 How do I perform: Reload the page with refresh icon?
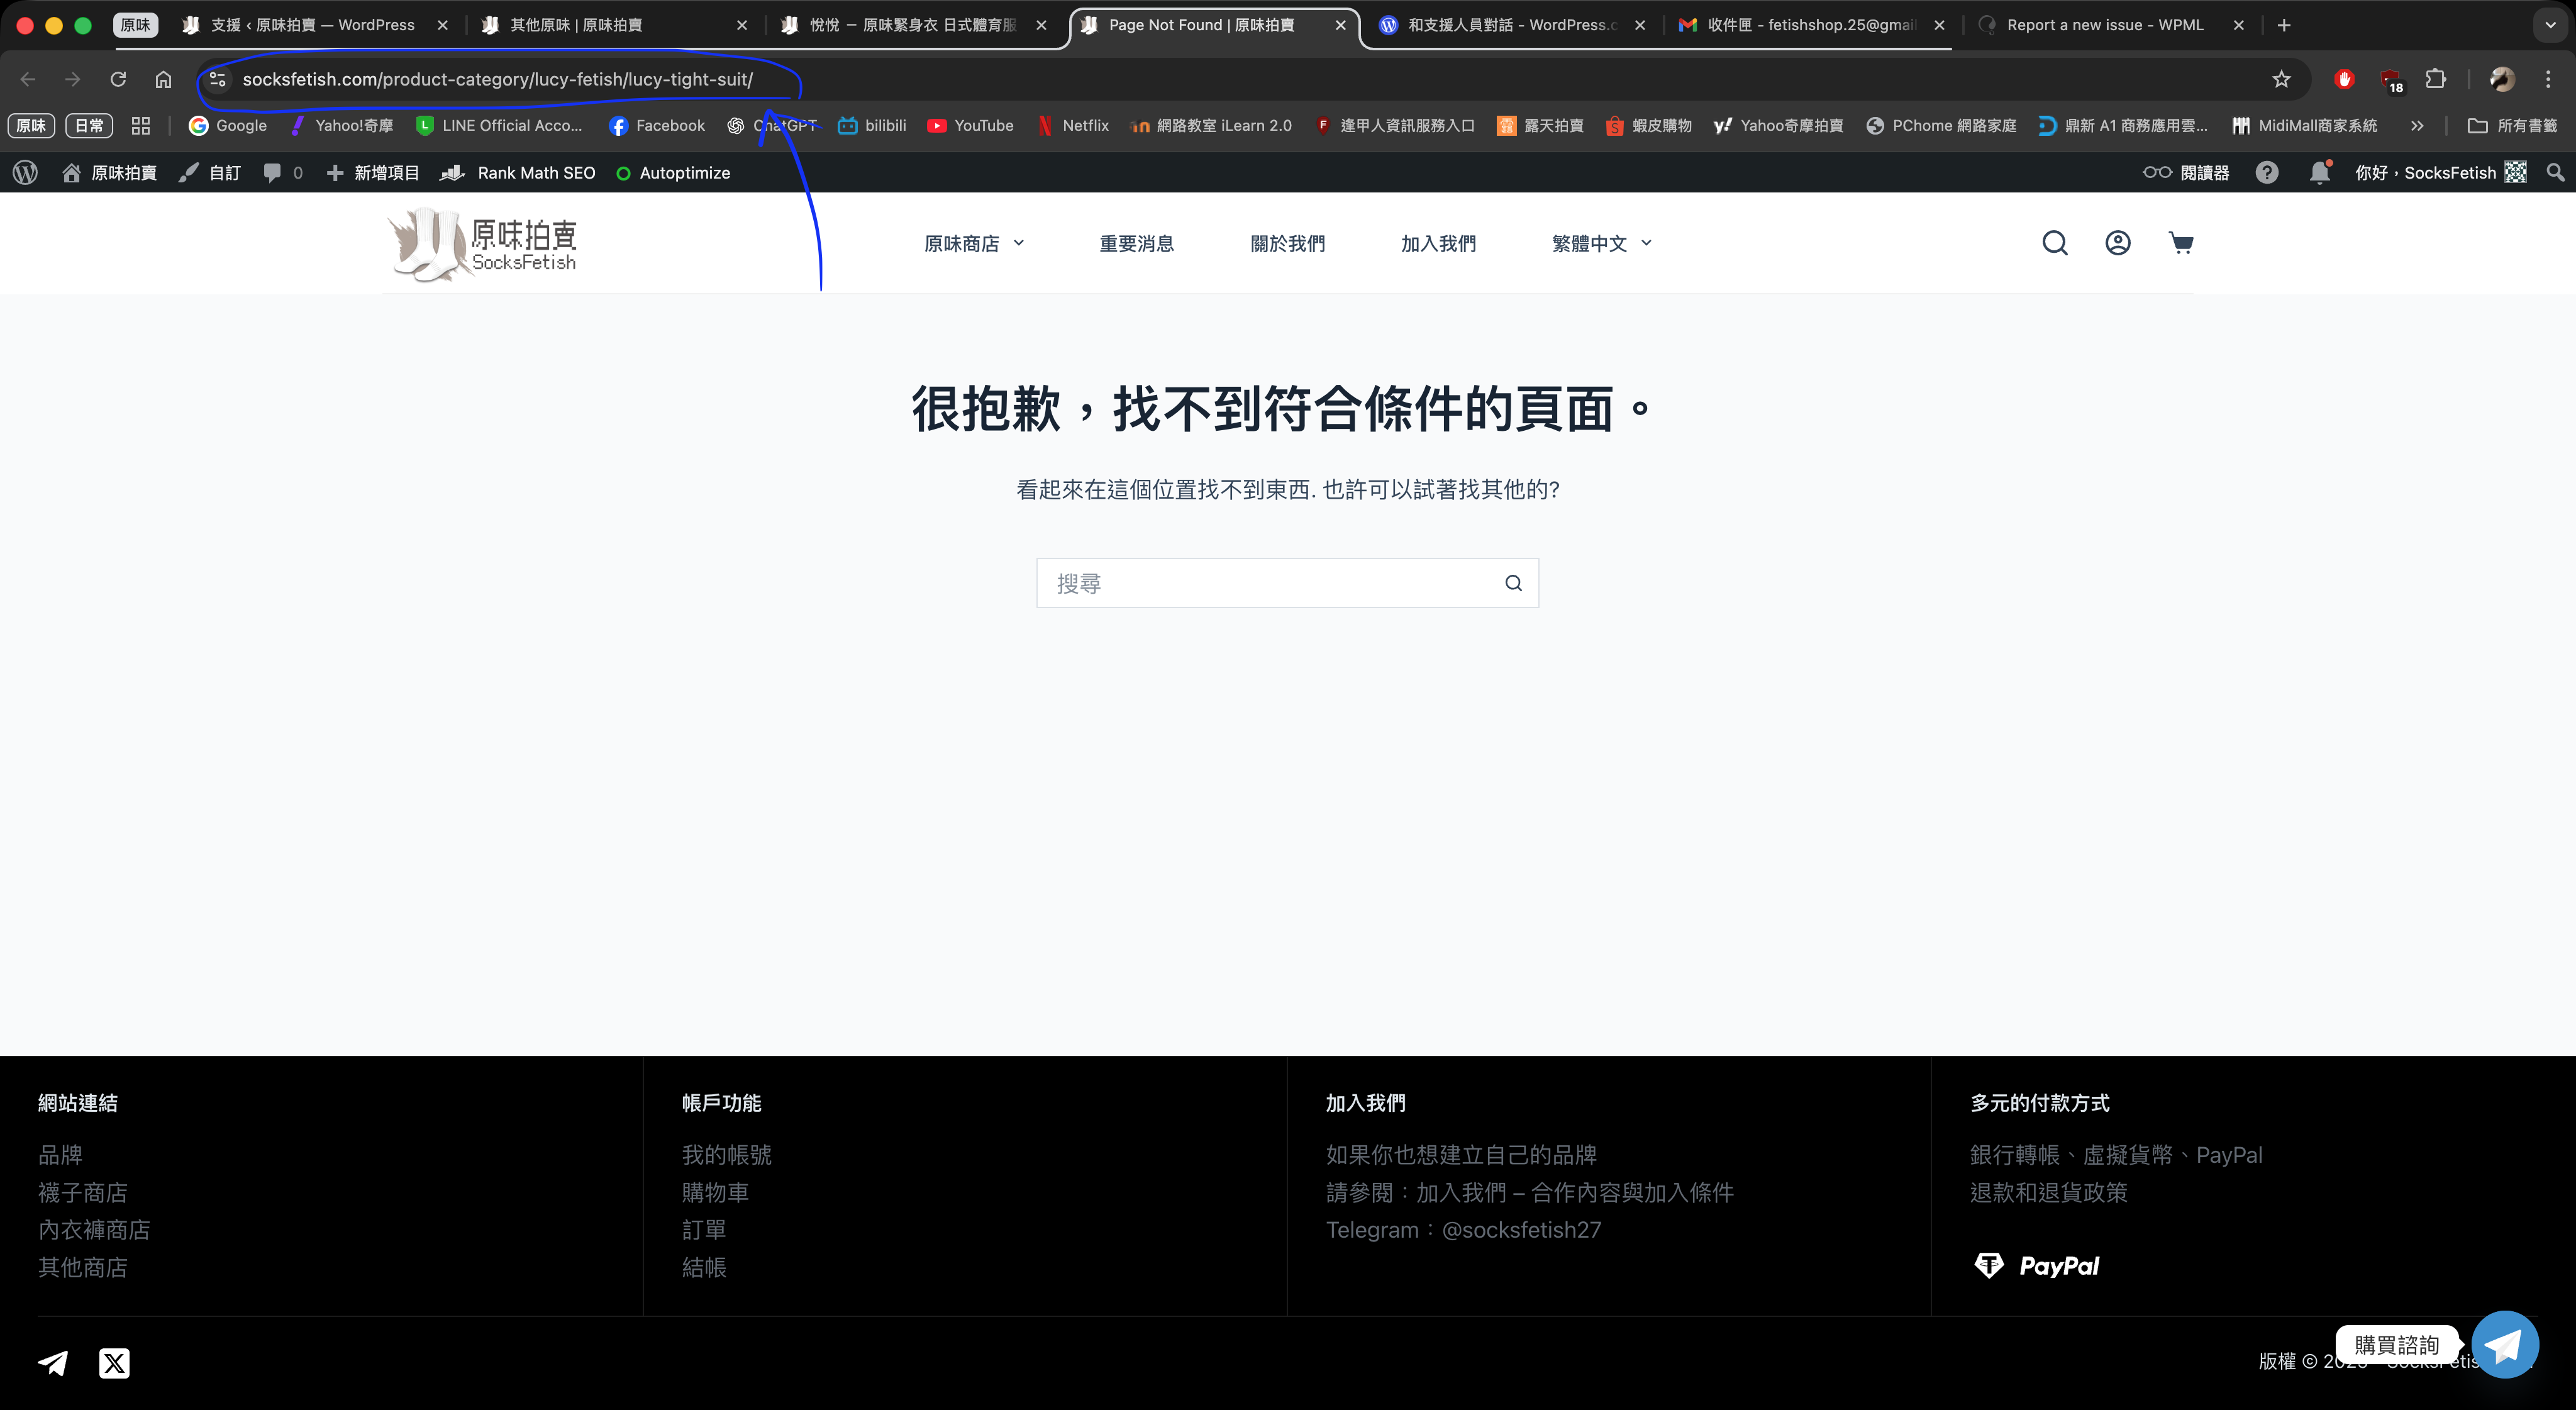pyautogui.click(x=118, y=79)
